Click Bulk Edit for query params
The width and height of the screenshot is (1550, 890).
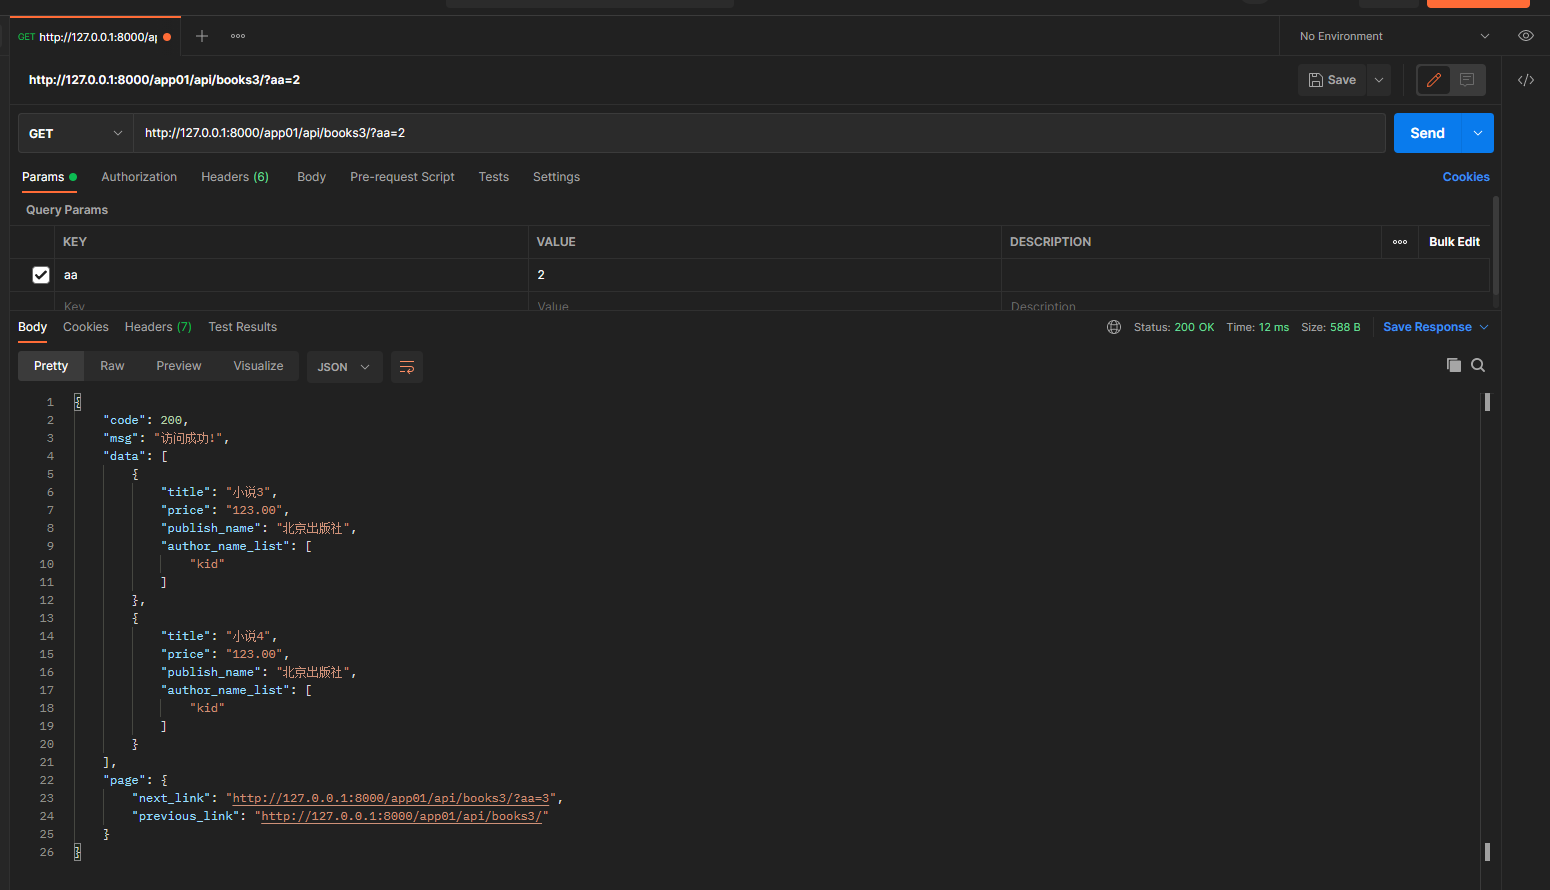click(x=1454, y=242)
